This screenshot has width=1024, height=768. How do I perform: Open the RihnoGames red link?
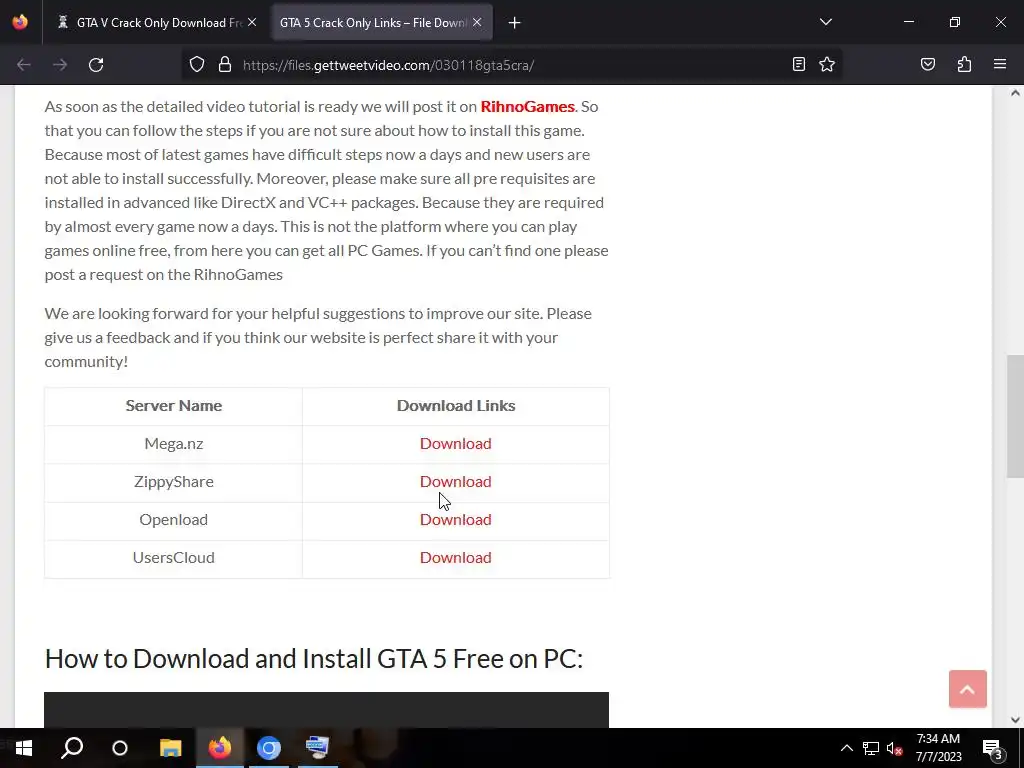[528, 106]
